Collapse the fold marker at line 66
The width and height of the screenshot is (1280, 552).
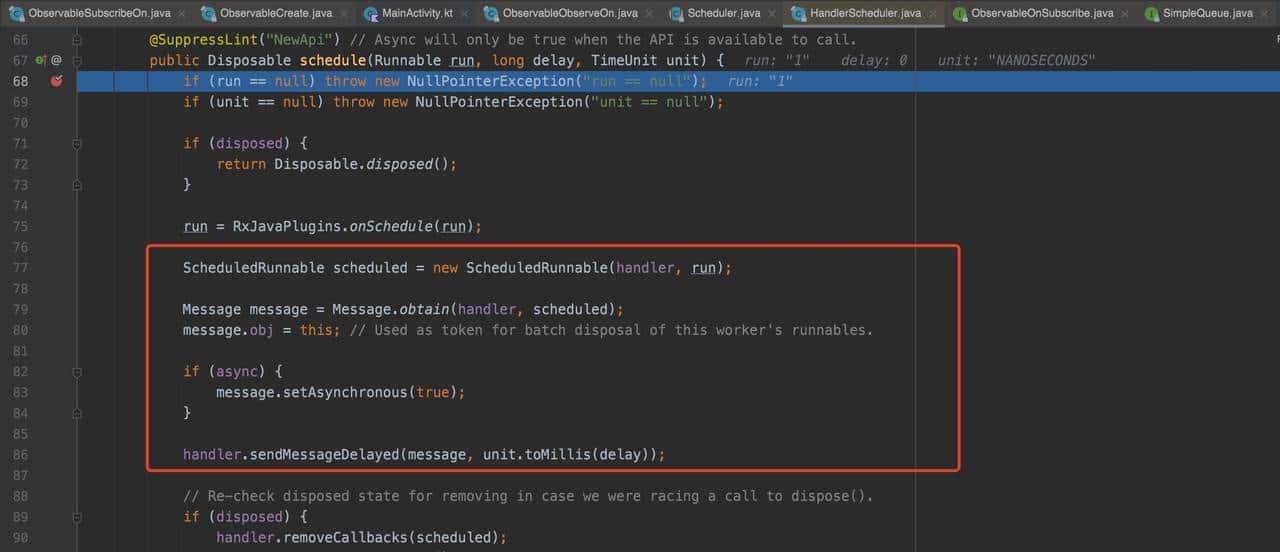(77, 40)
